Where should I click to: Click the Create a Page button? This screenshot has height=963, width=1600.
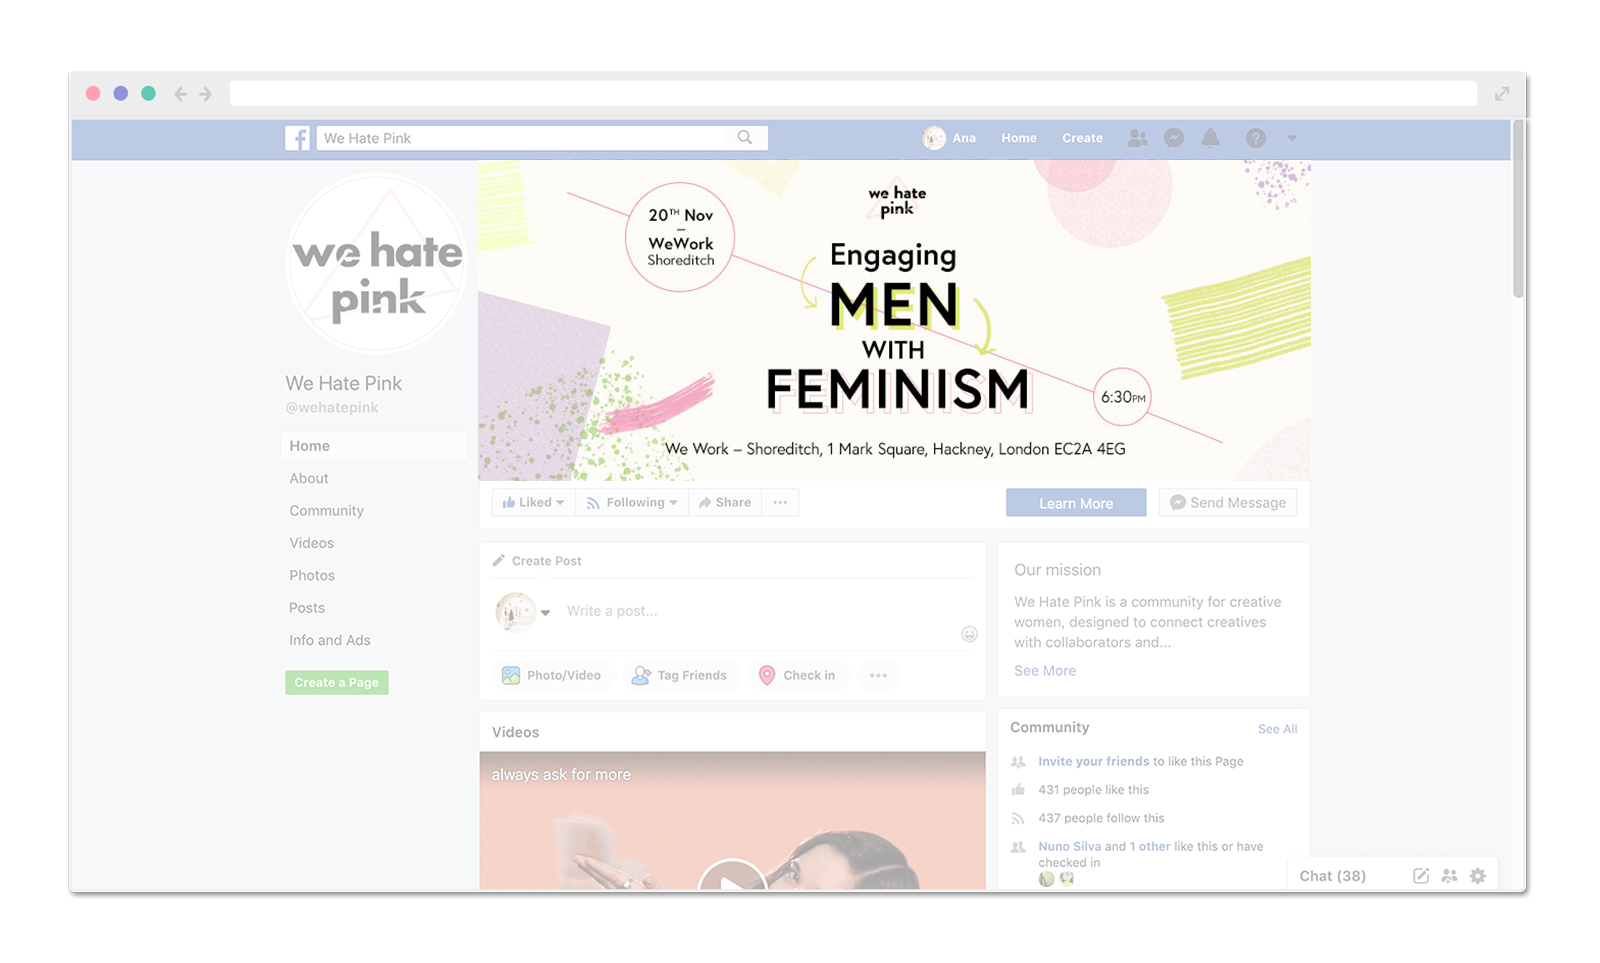(337, 682)
